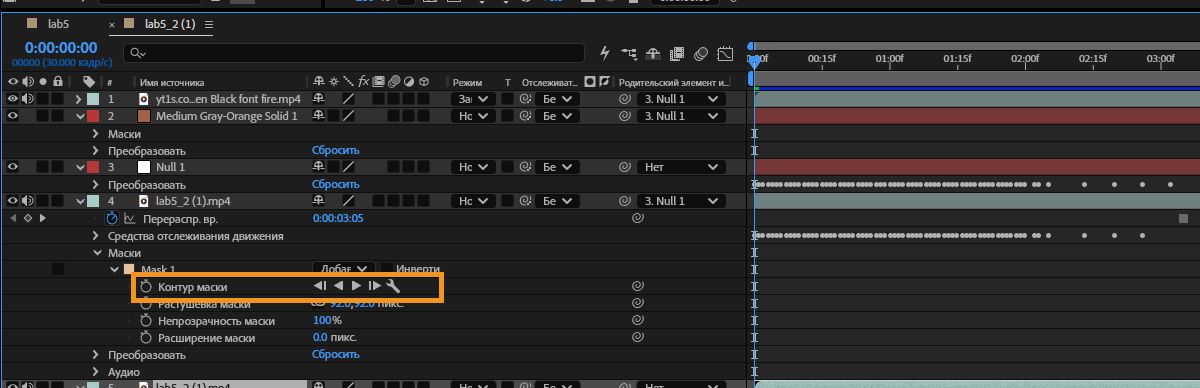Click Сбросить for Null 1 Преобразовать
The width and height of the screenshot is (1200, 388).
point(335,184)
